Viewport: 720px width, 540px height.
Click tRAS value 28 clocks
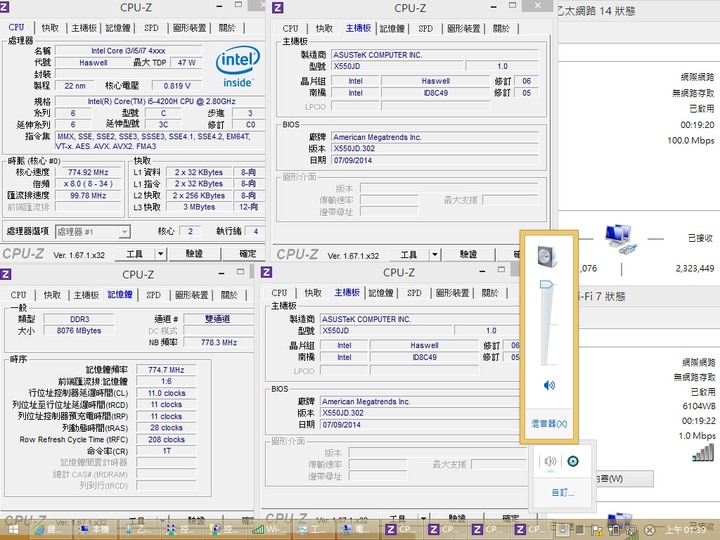click(x=166, y=428)
